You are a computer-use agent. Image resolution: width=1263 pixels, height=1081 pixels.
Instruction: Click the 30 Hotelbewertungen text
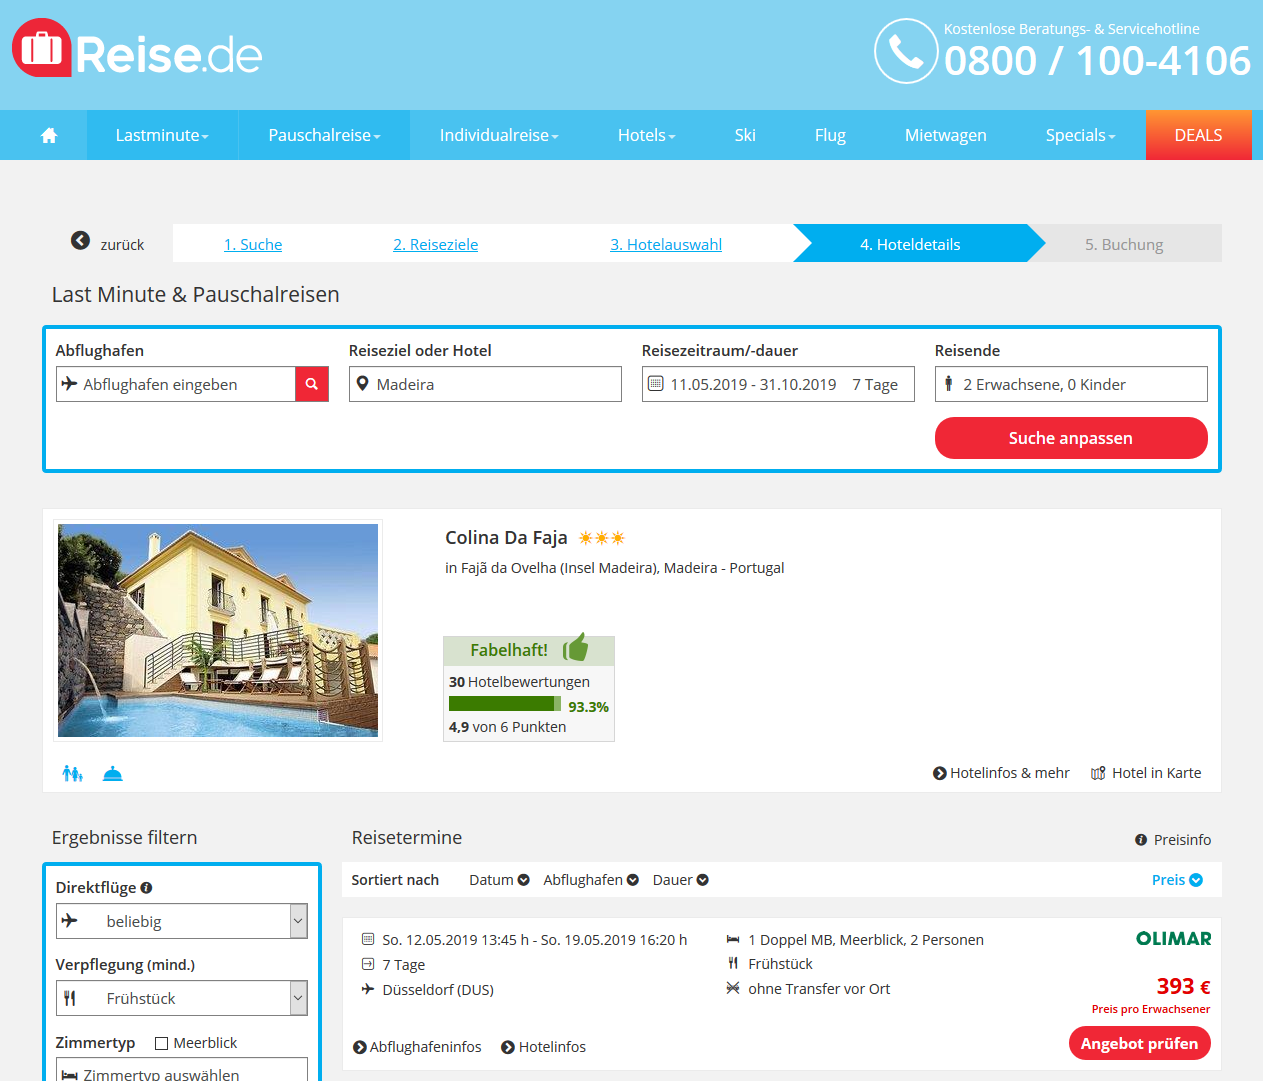coord(519,682)
